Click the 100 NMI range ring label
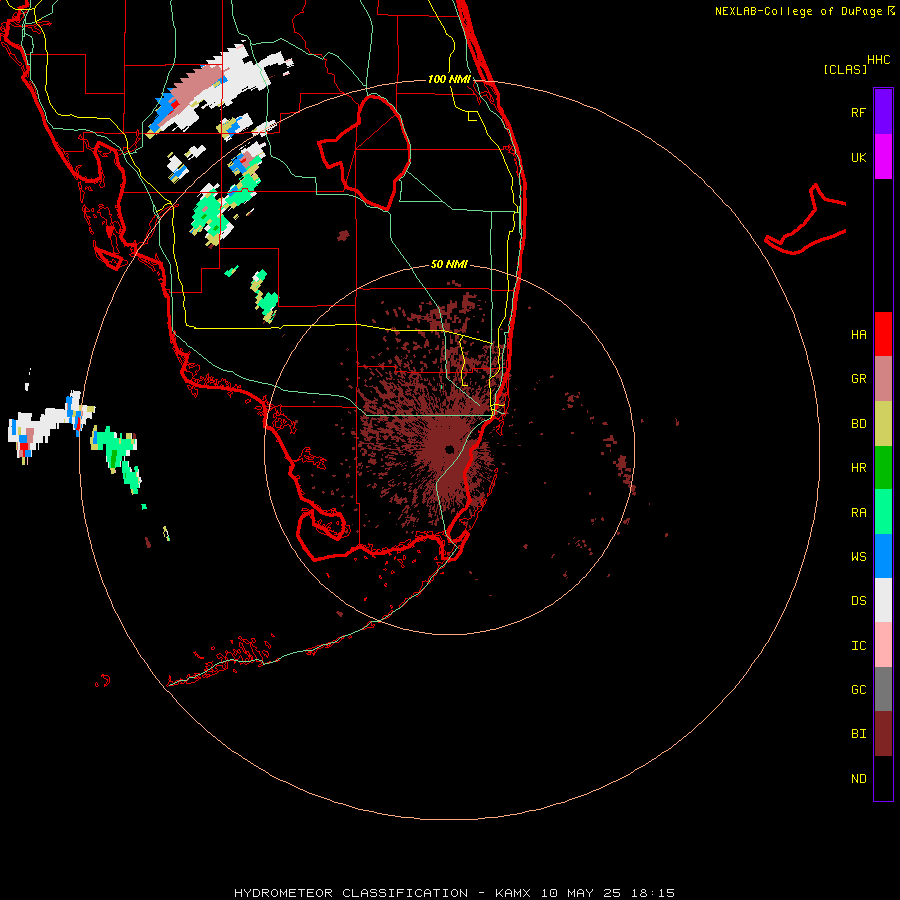Screen dimensions: 900x900 pos(449,79)
